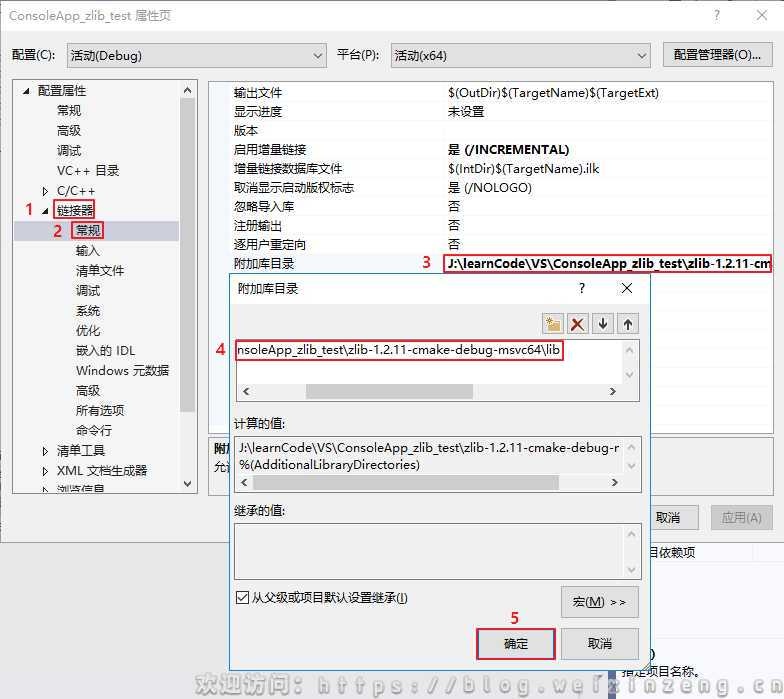Toggle 从父级或项目默认设置继承 checkbox
This screenshot has height=699, width=784.
coord(242,598)
